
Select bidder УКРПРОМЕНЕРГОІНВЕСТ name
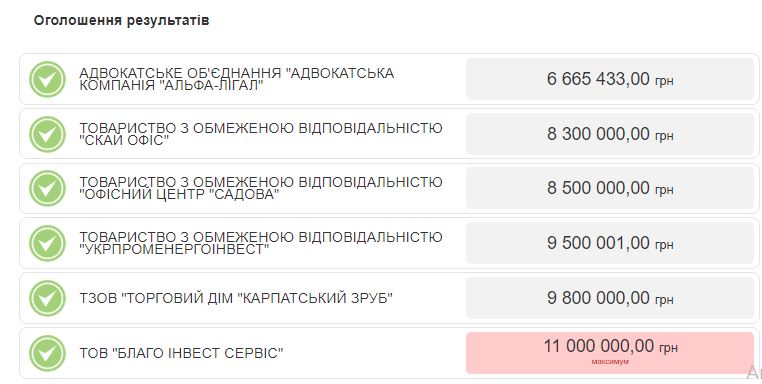(x=261, y=244)
